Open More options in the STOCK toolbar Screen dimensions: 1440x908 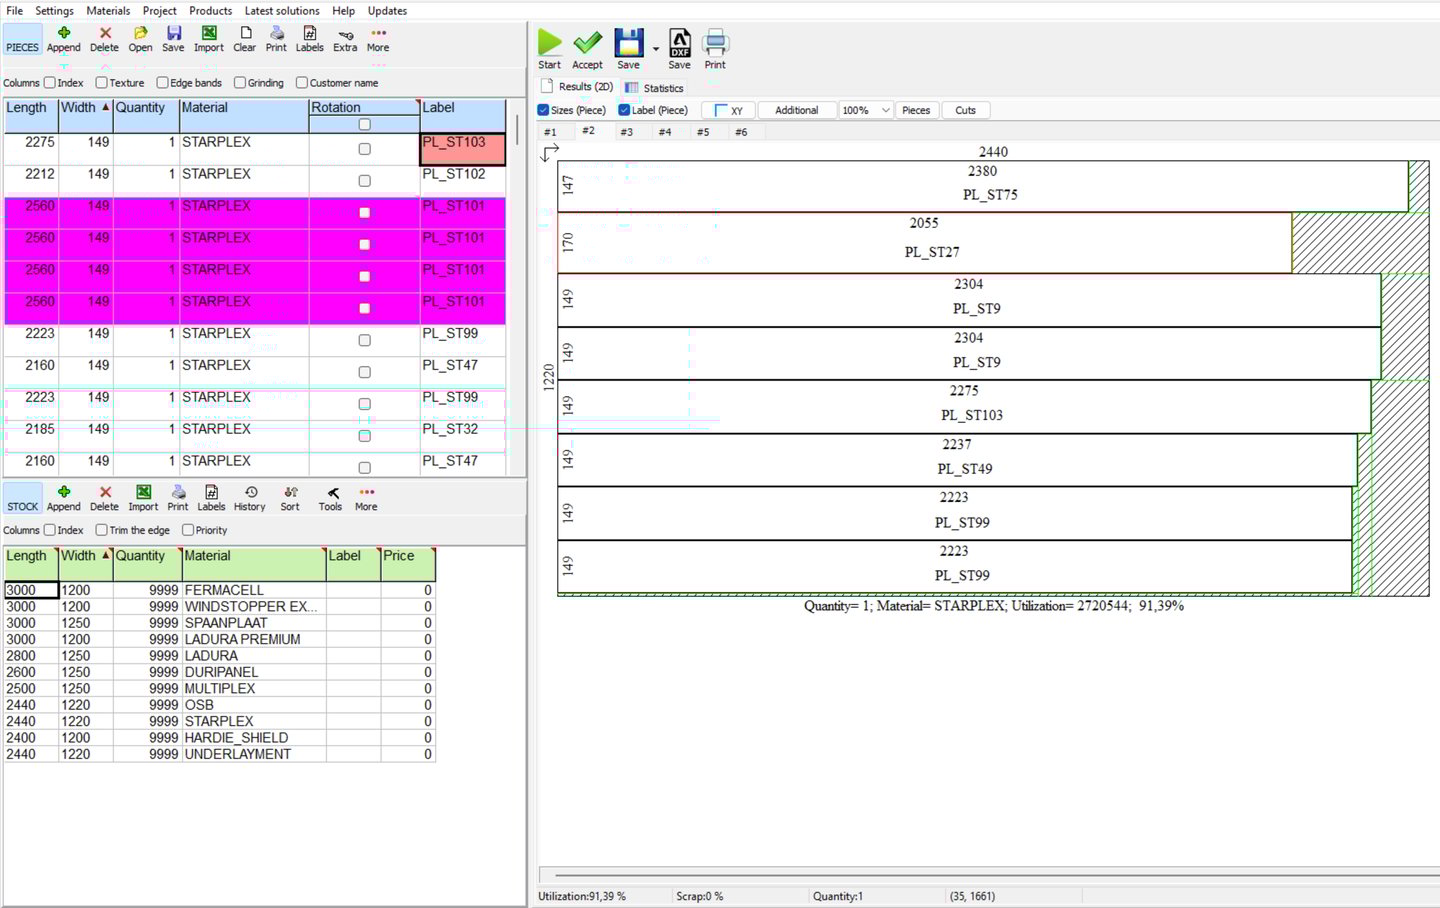pyautogui.click(x=367, y=498)
